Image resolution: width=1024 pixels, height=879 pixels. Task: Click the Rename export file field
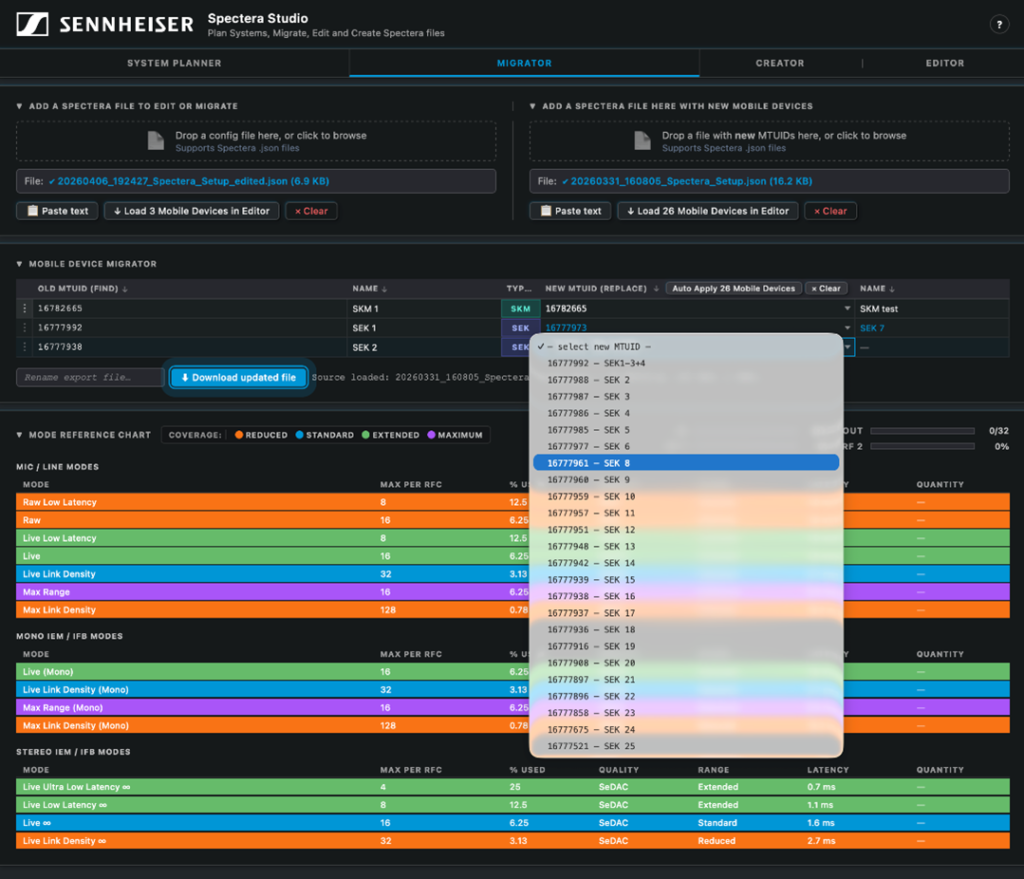pyautogui.click(x=90, y=378)
